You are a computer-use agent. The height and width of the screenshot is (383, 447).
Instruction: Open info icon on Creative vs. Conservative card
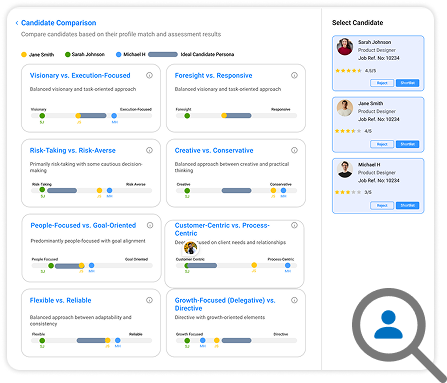(x=294, y=150)
